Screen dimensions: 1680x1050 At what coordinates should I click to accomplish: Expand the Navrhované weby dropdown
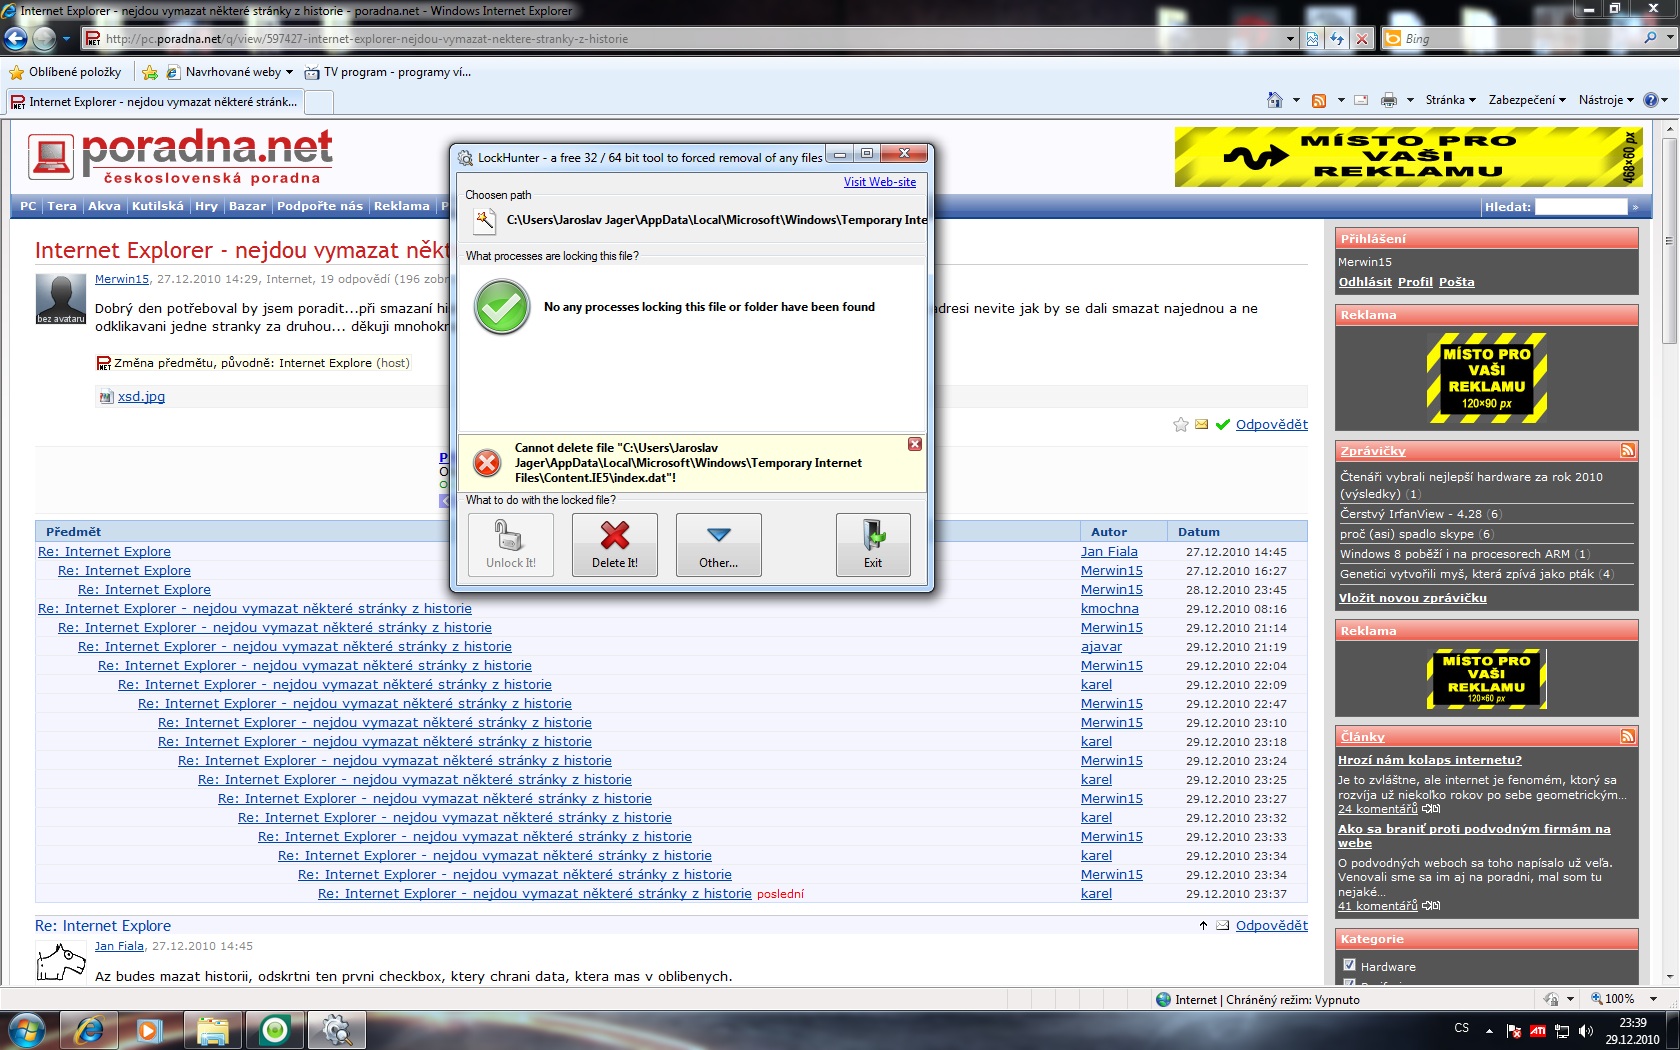point(289,72)
